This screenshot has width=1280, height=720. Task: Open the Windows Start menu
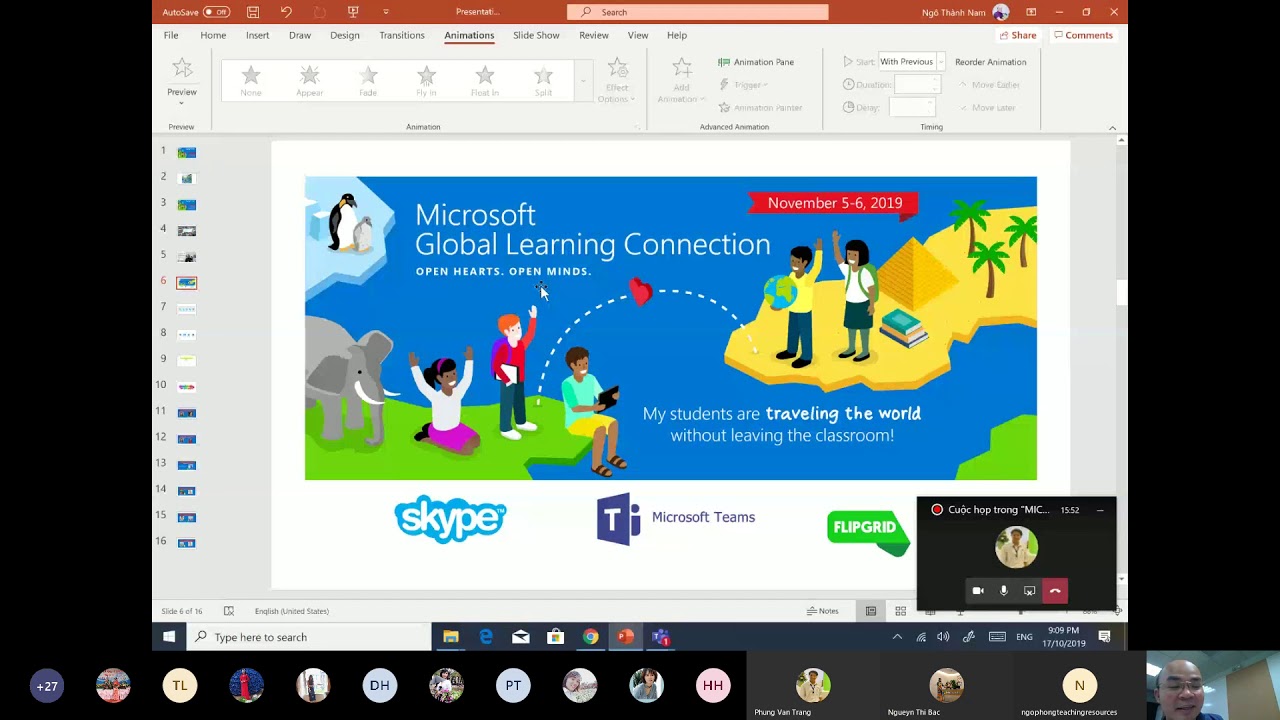click(169, 637)
